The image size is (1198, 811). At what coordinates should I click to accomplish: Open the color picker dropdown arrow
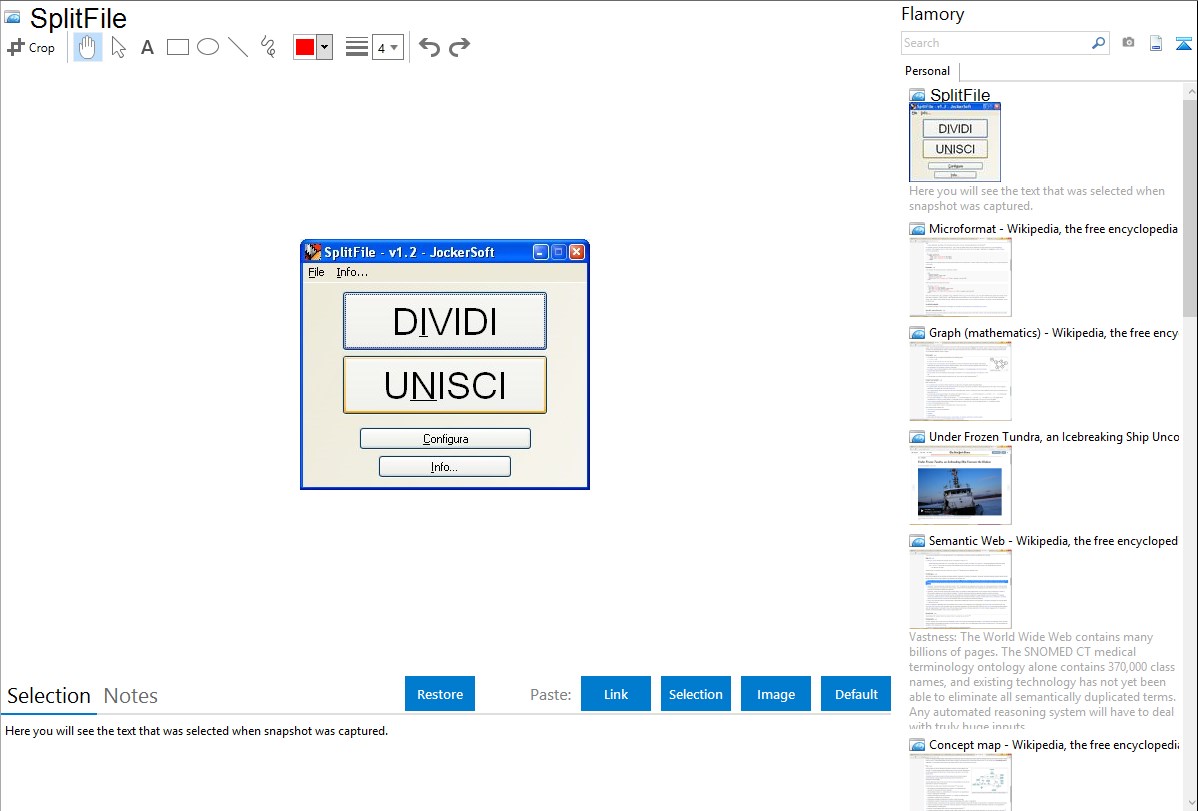click(325, 47)
